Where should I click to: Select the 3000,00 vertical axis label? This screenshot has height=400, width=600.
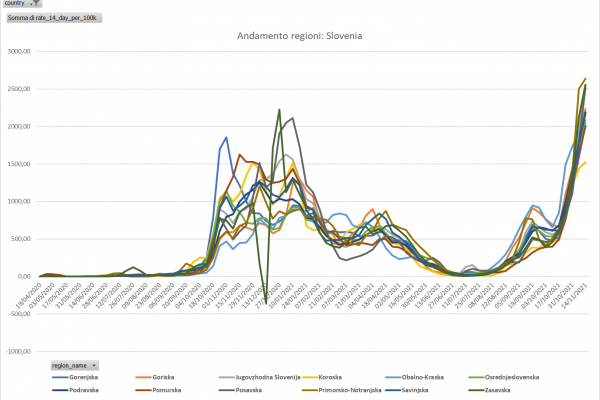19,51
